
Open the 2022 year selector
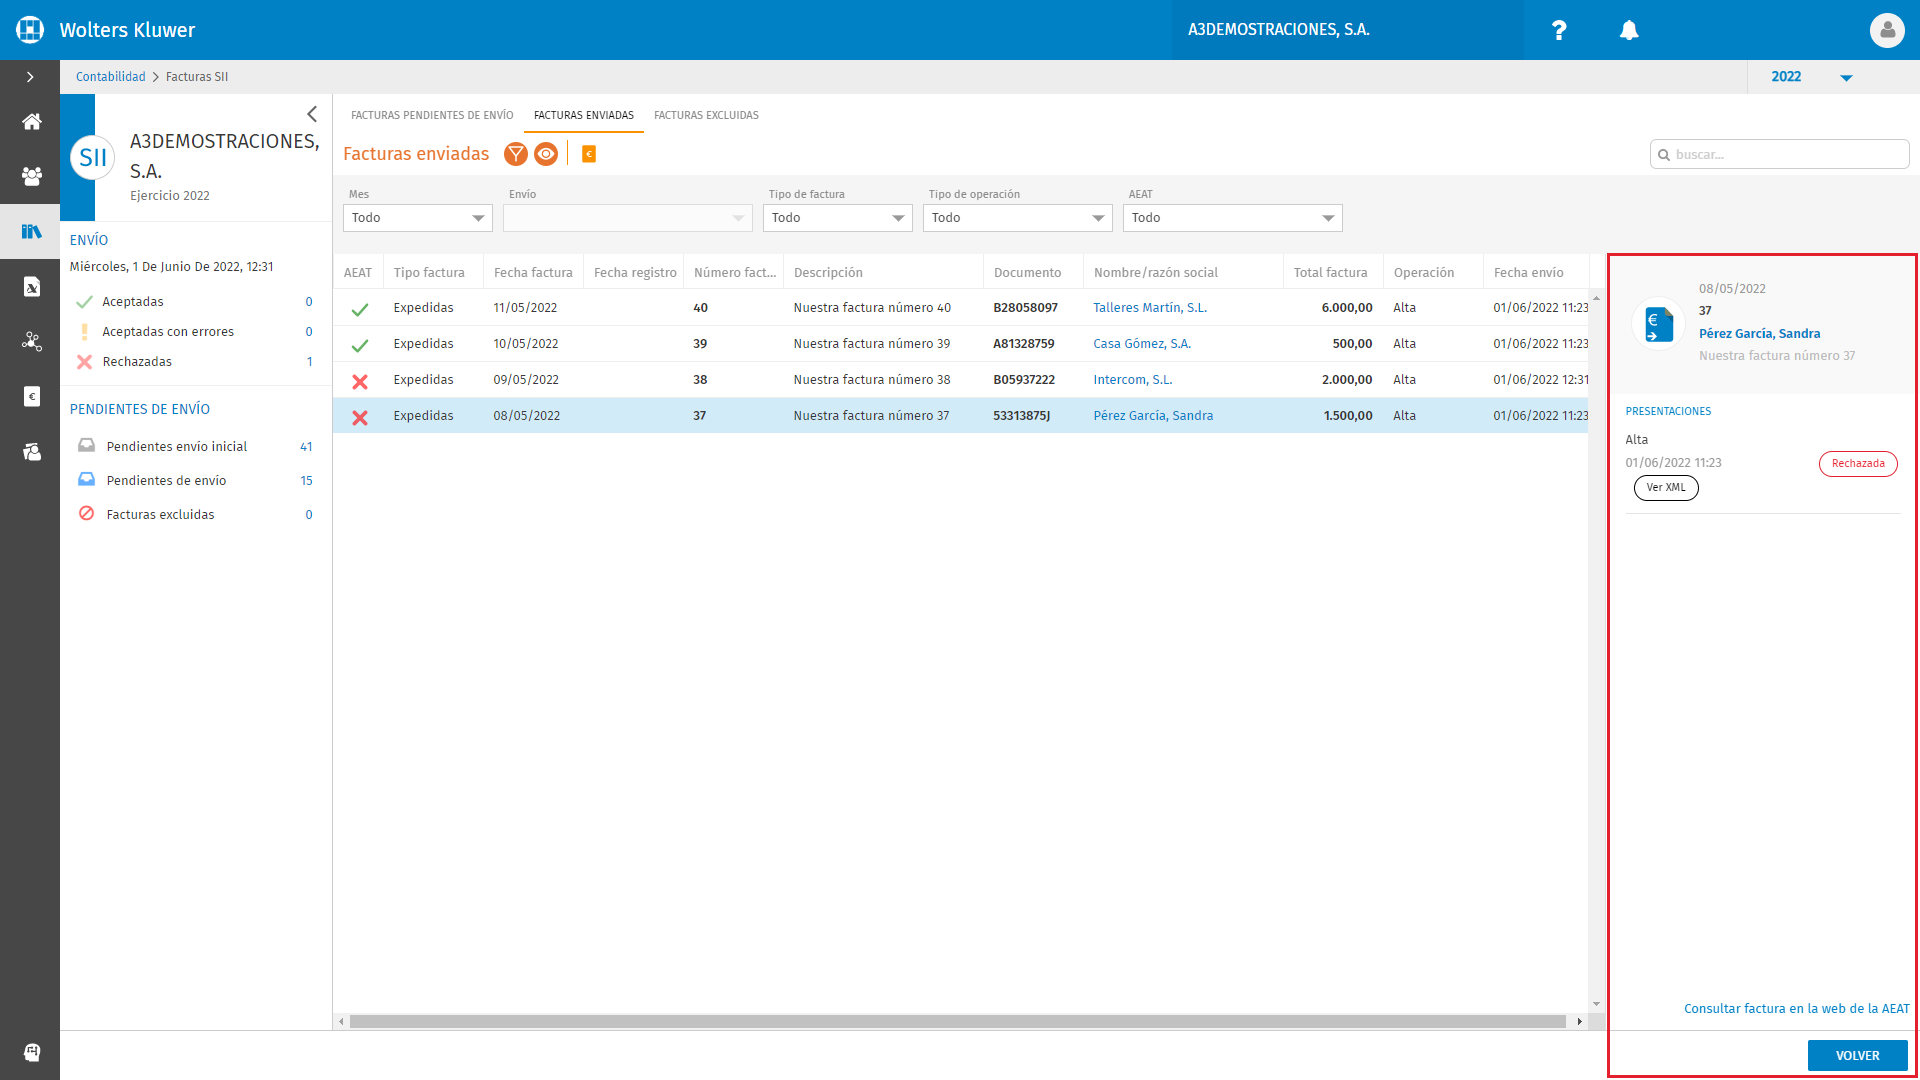click(1812, 77)
